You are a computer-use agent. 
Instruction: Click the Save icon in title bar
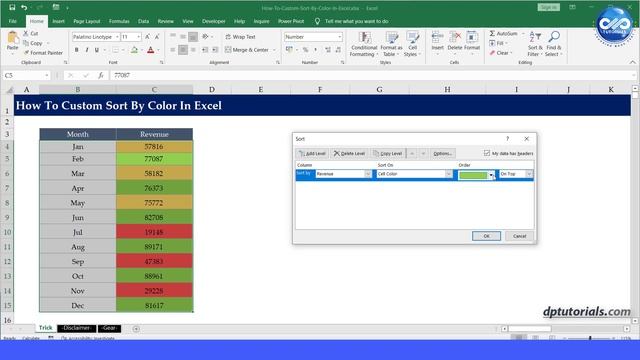(12, 7)
